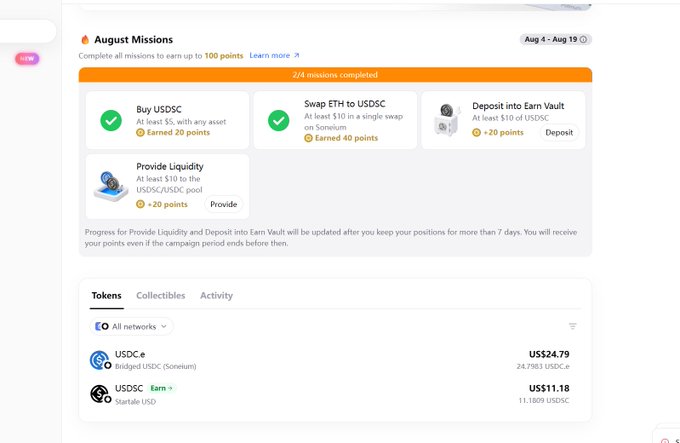Click the Aug 4 - Aug 19 date badge
Screen dimensions: 680x443
[x=556, y=39]
